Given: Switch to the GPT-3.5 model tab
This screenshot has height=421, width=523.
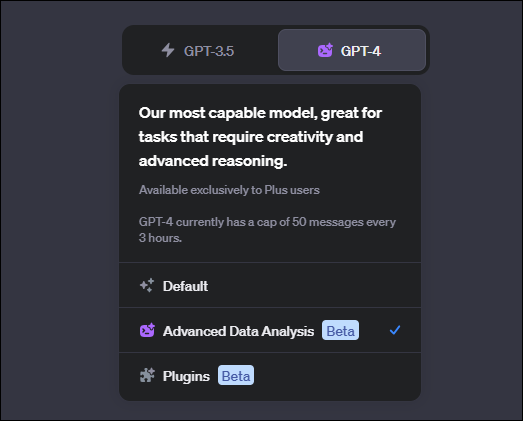Looking at the screenshot, I should (200, 50).
